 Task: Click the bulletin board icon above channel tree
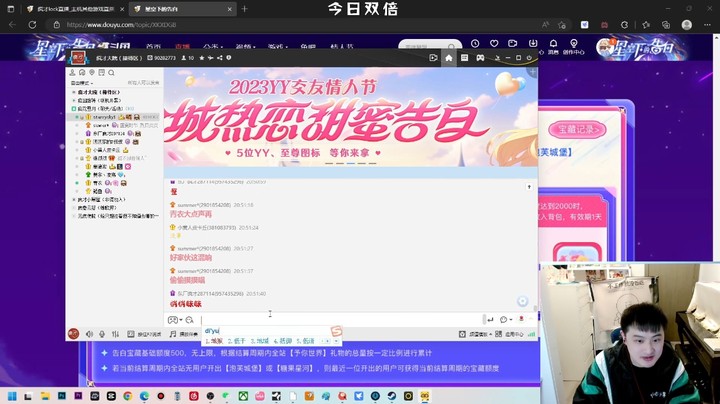[101, 73]
